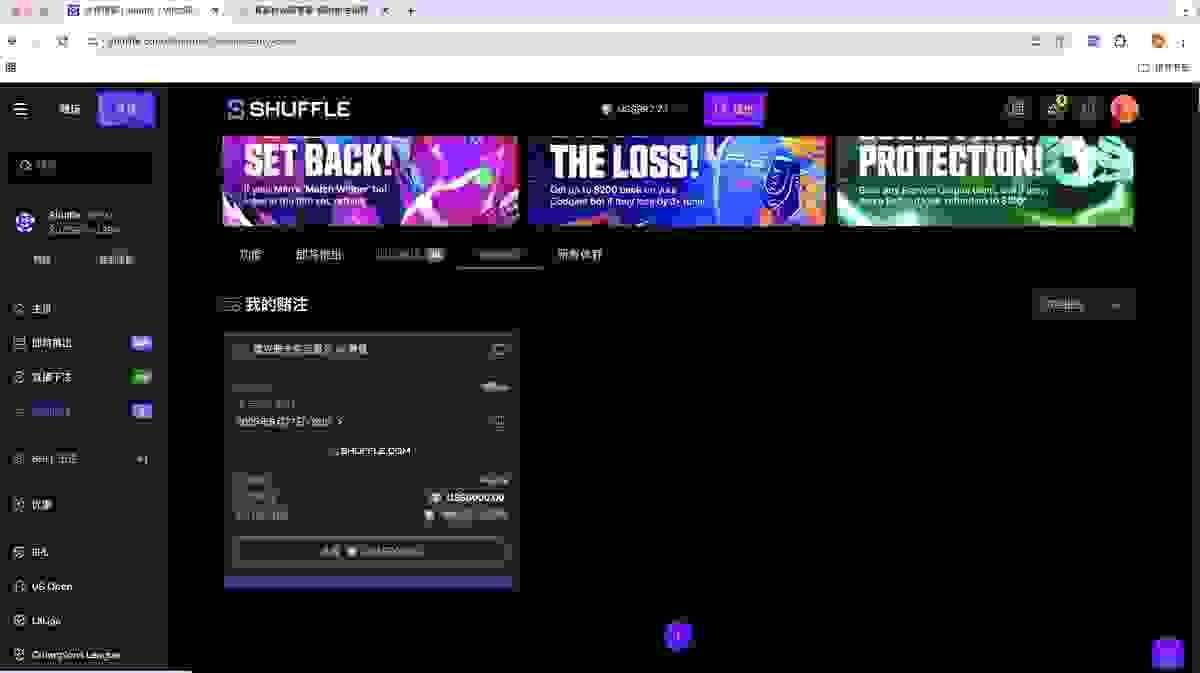Click the purple circular page indicator
The width and height of the screenshot is (1200, 673).
tap(678, 635)
